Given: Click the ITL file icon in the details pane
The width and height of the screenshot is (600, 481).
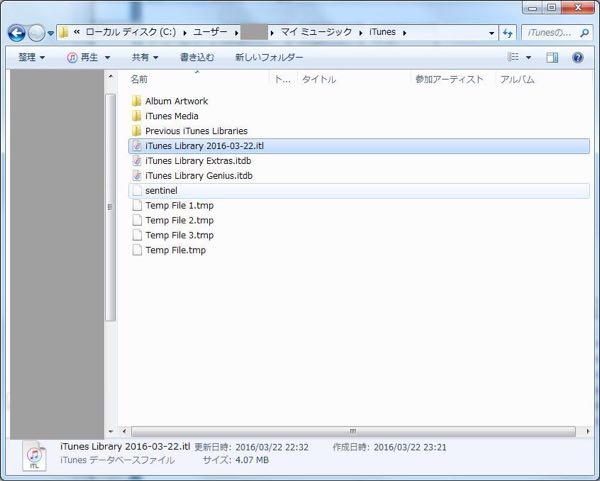Looking at the screenshot, I should 34,456.
